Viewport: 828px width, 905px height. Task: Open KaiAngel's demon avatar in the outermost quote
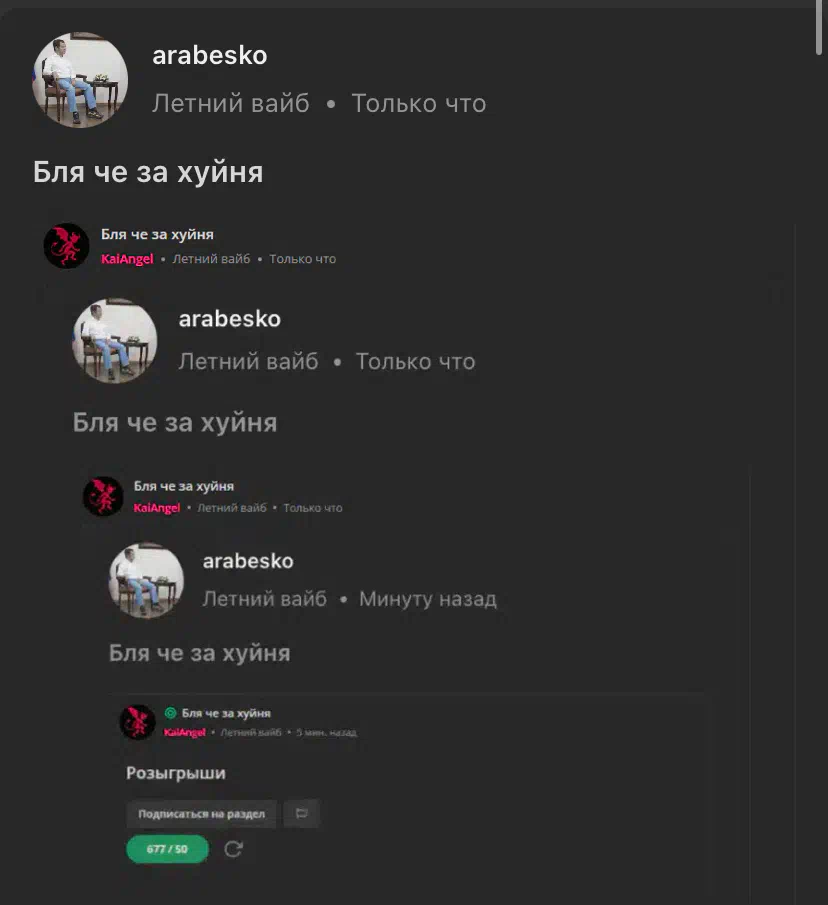66,246
